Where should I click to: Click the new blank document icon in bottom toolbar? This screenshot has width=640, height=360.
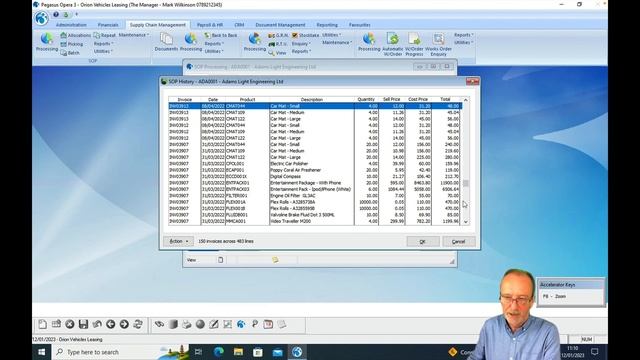tap(42, 324)
